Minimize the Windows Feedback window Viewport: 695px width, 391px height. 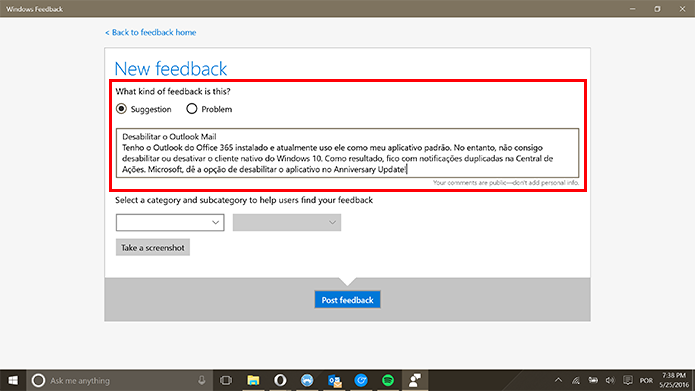pos(633,9)
